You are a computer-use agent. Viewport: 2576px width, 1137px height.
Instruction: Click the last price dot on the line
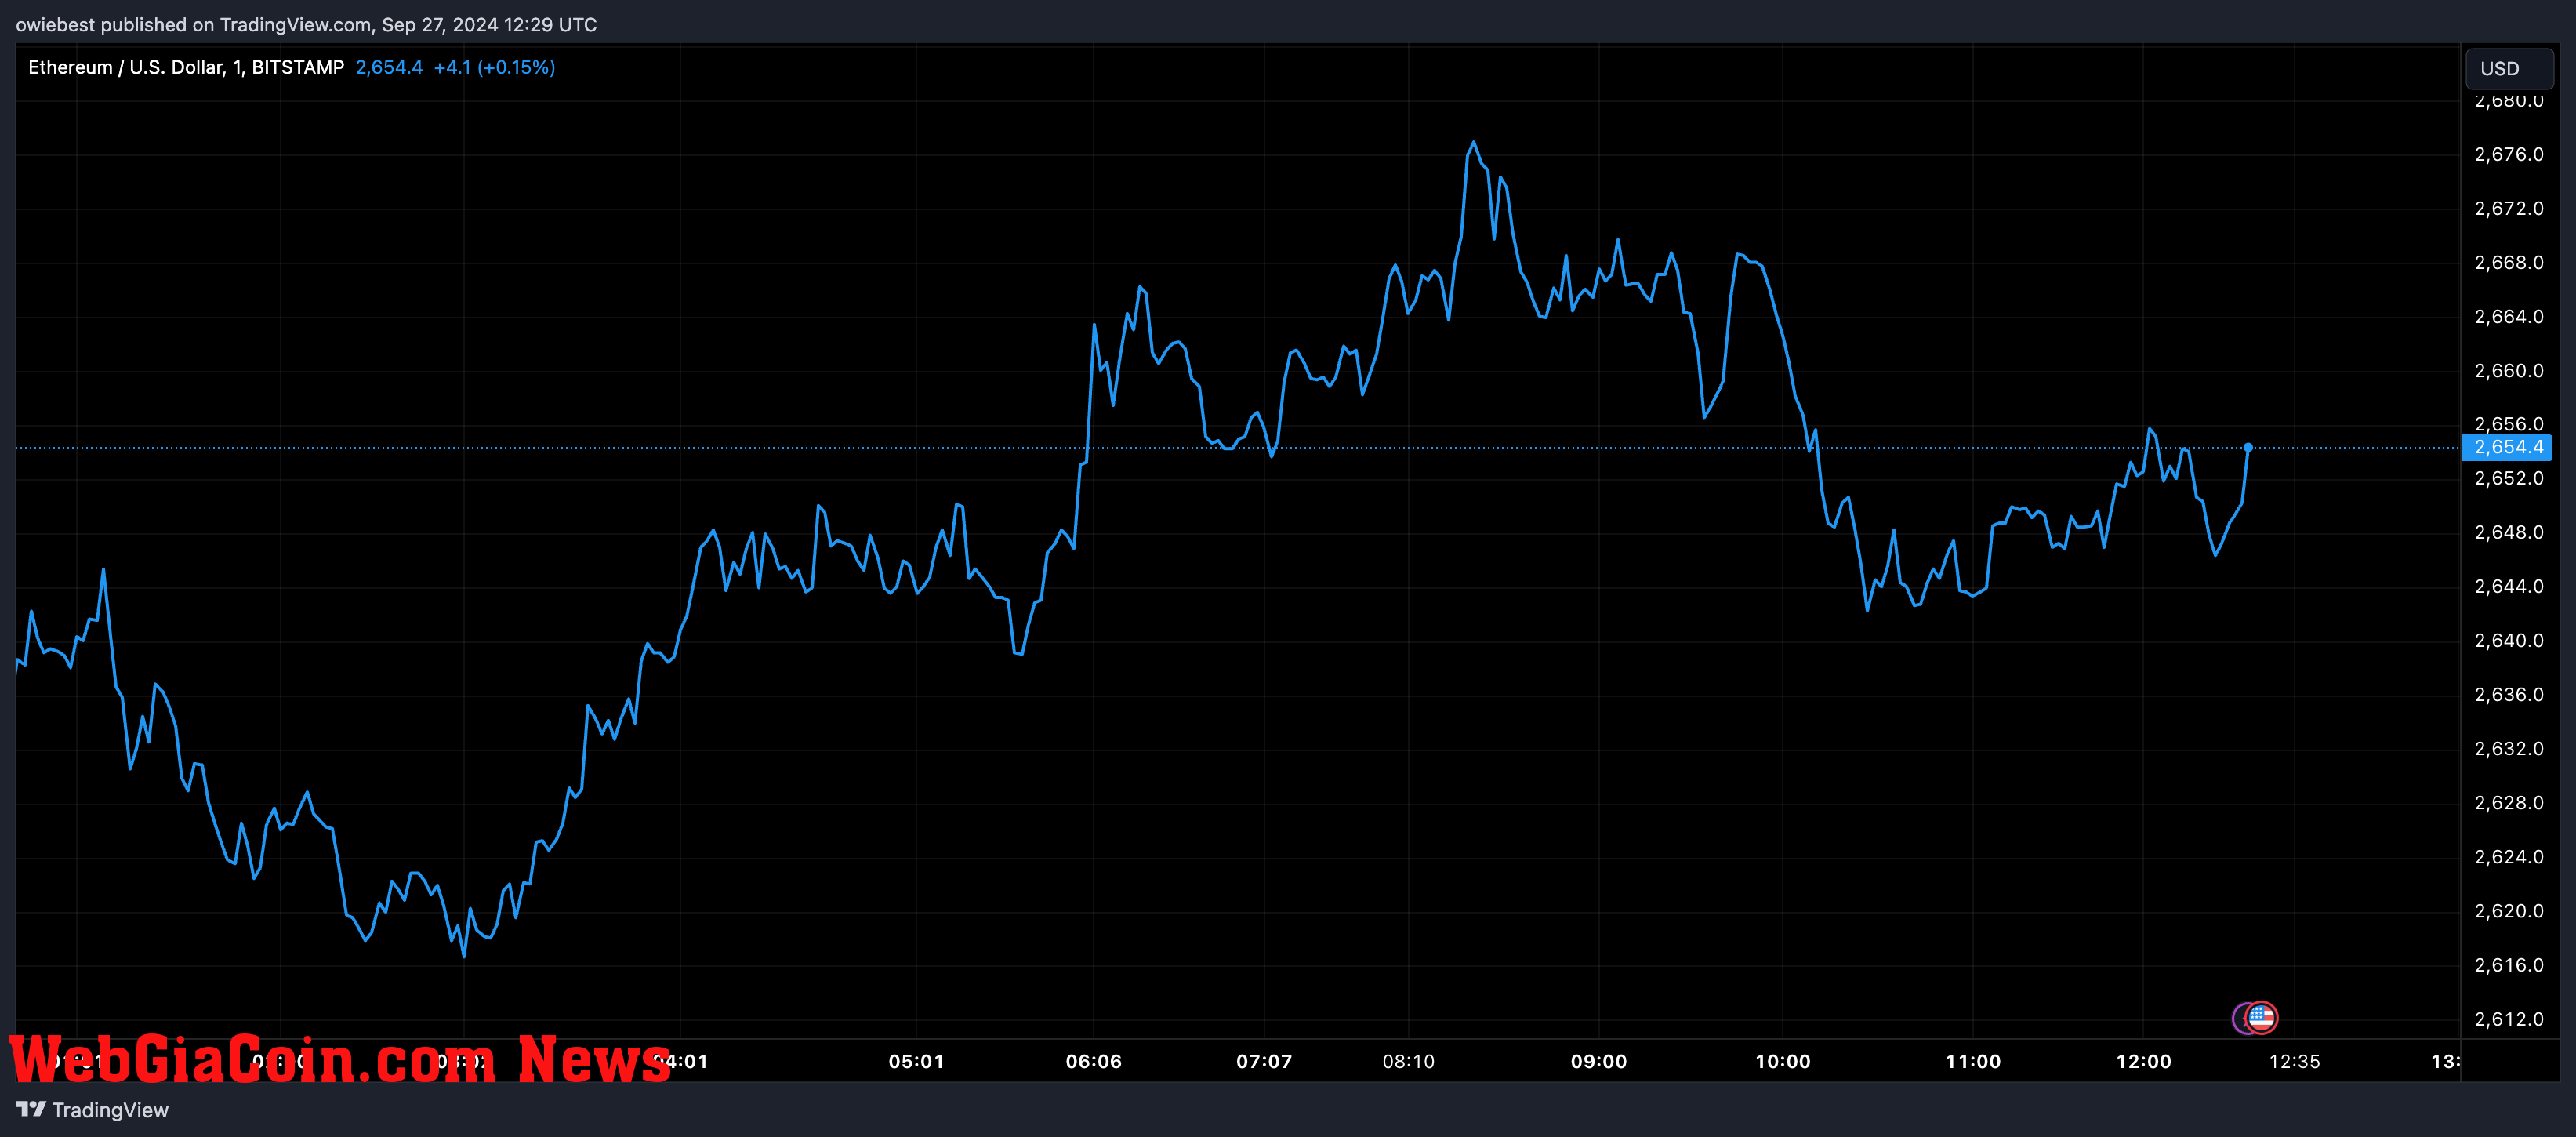coord(2248,447)
